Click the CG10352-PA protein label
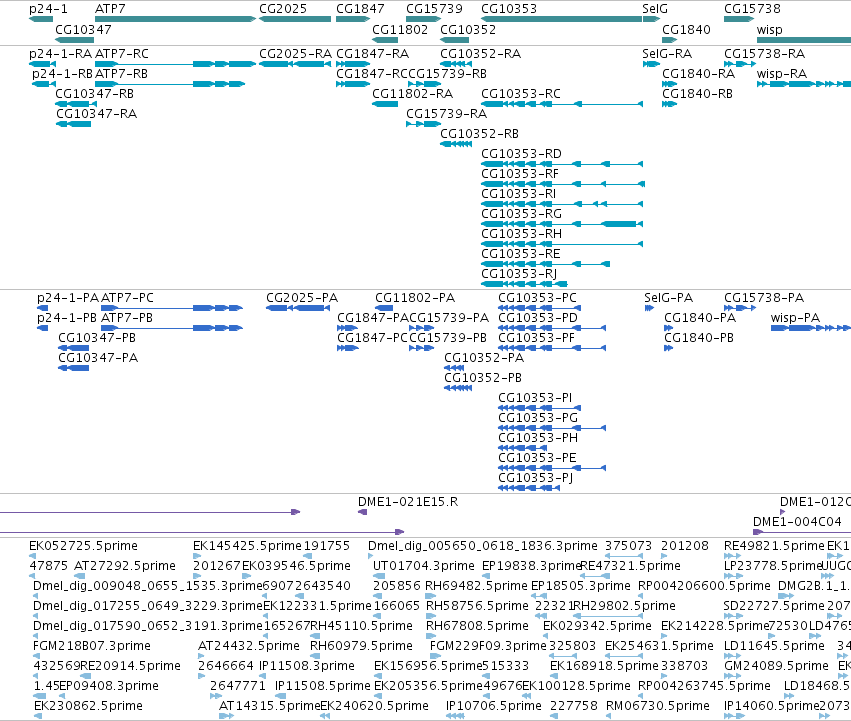Image resolution: width=851 pixels, height=721 pixels. pos(484,358)
